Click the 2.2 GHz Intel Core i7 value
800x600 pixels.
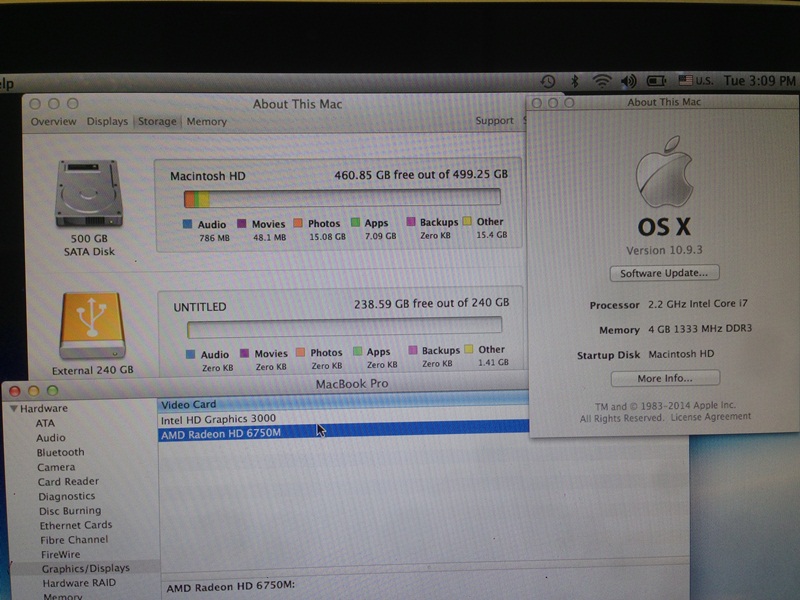coord(697,304)
